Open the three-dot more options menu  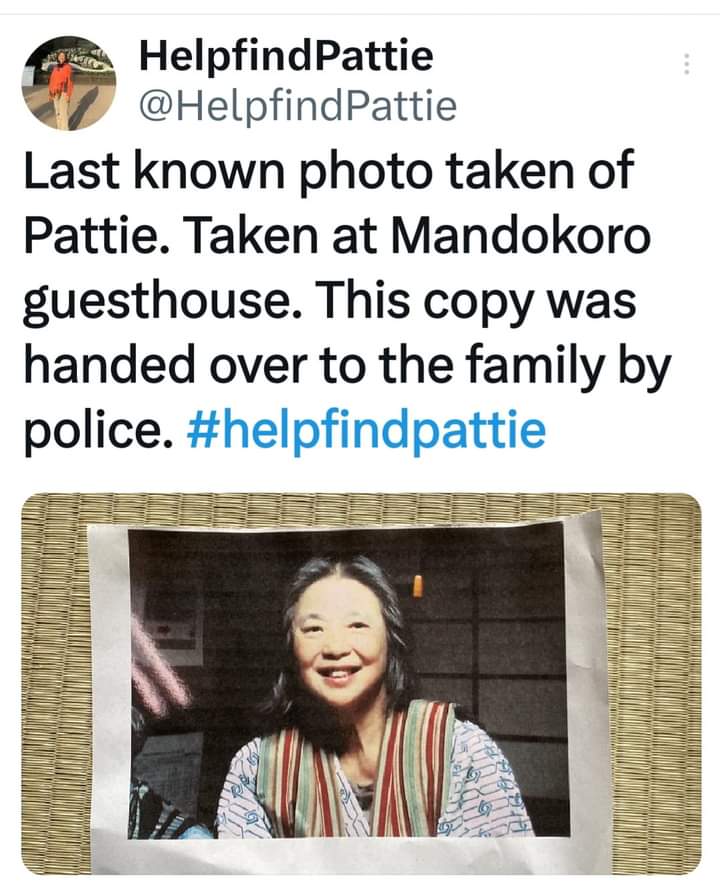pyautogui.click(x=687, y=64)
